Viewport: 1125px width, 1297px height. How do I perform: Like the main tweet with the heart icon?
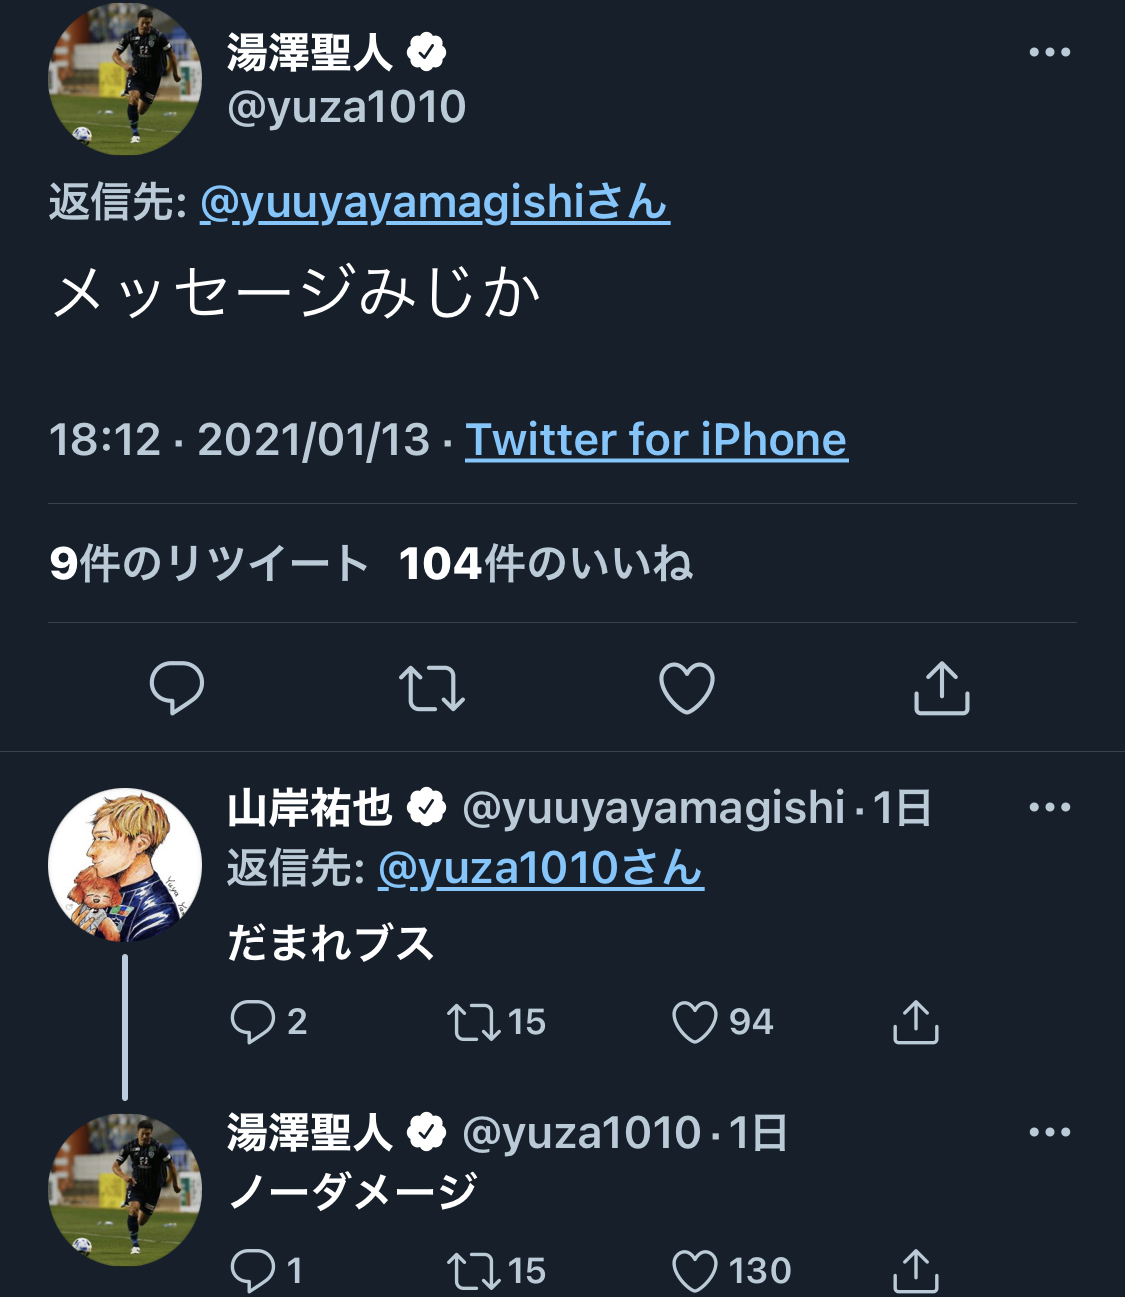point(687,688)
